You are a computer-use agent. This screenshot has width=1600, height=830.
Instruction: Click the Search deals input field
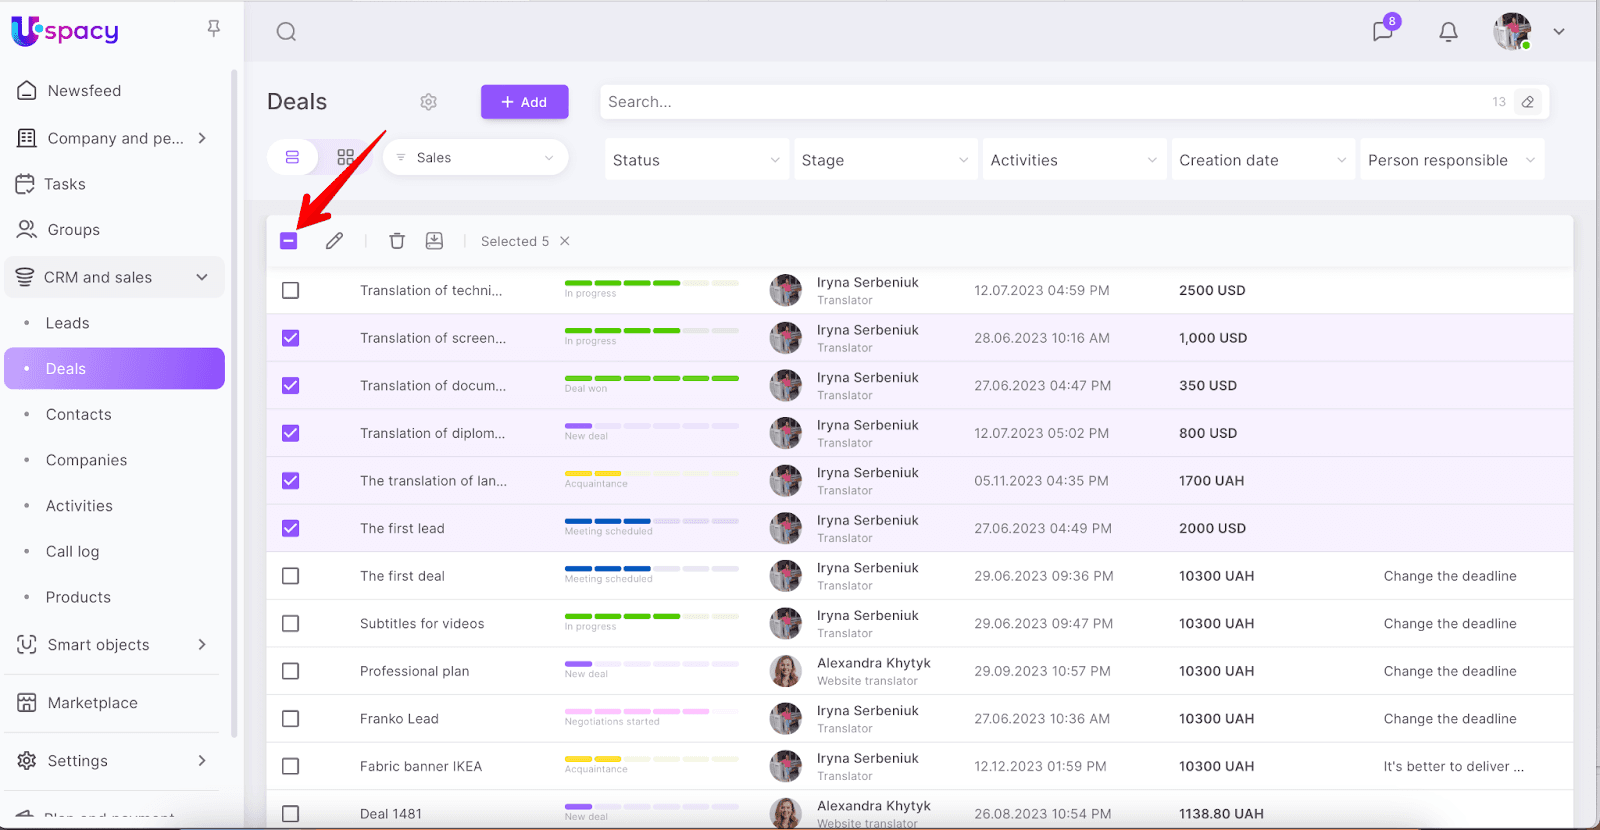coord(1040,102)
